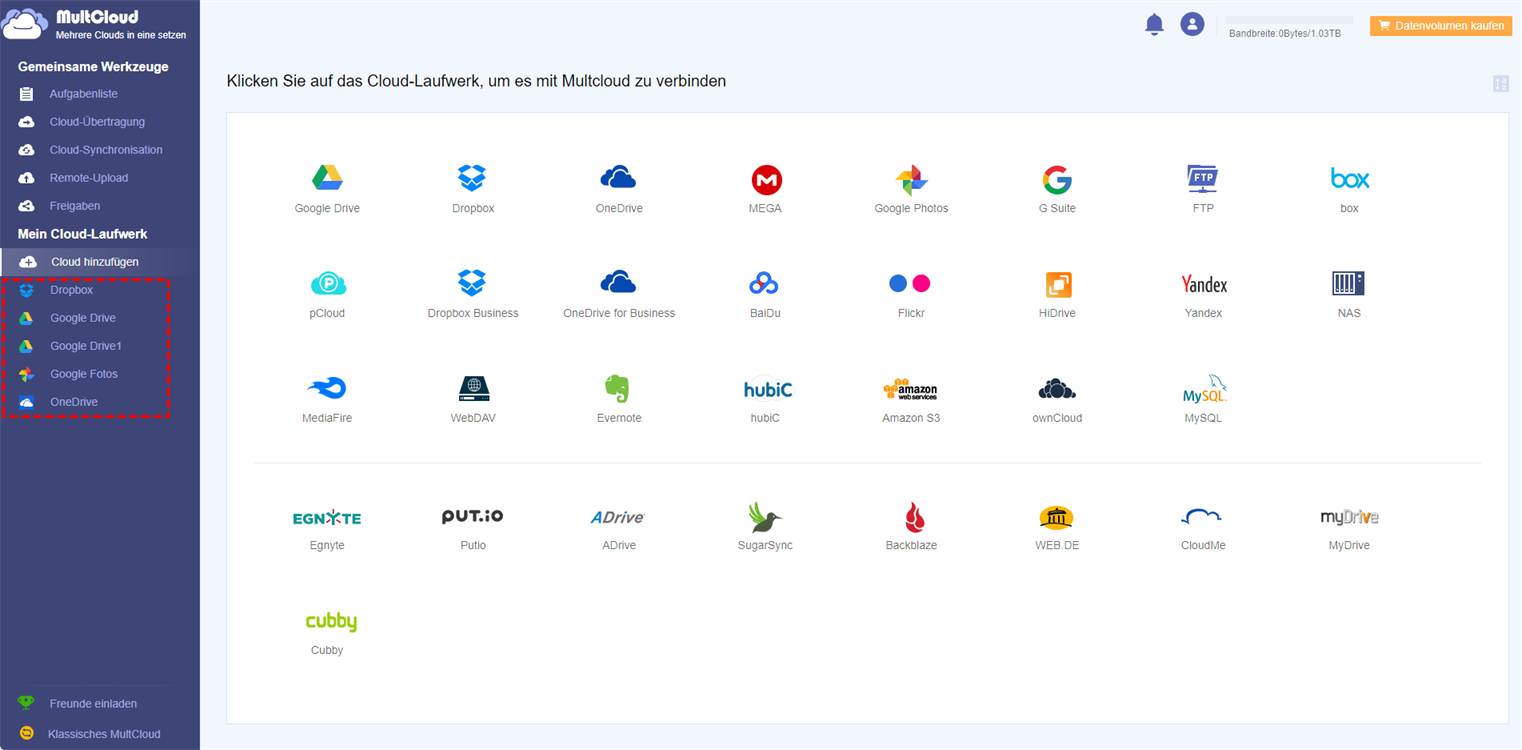Screen dimensions: 1522x750
Task: Add the MEGA cloud drive
Action: pyautogui.click(x=766, y=180)
